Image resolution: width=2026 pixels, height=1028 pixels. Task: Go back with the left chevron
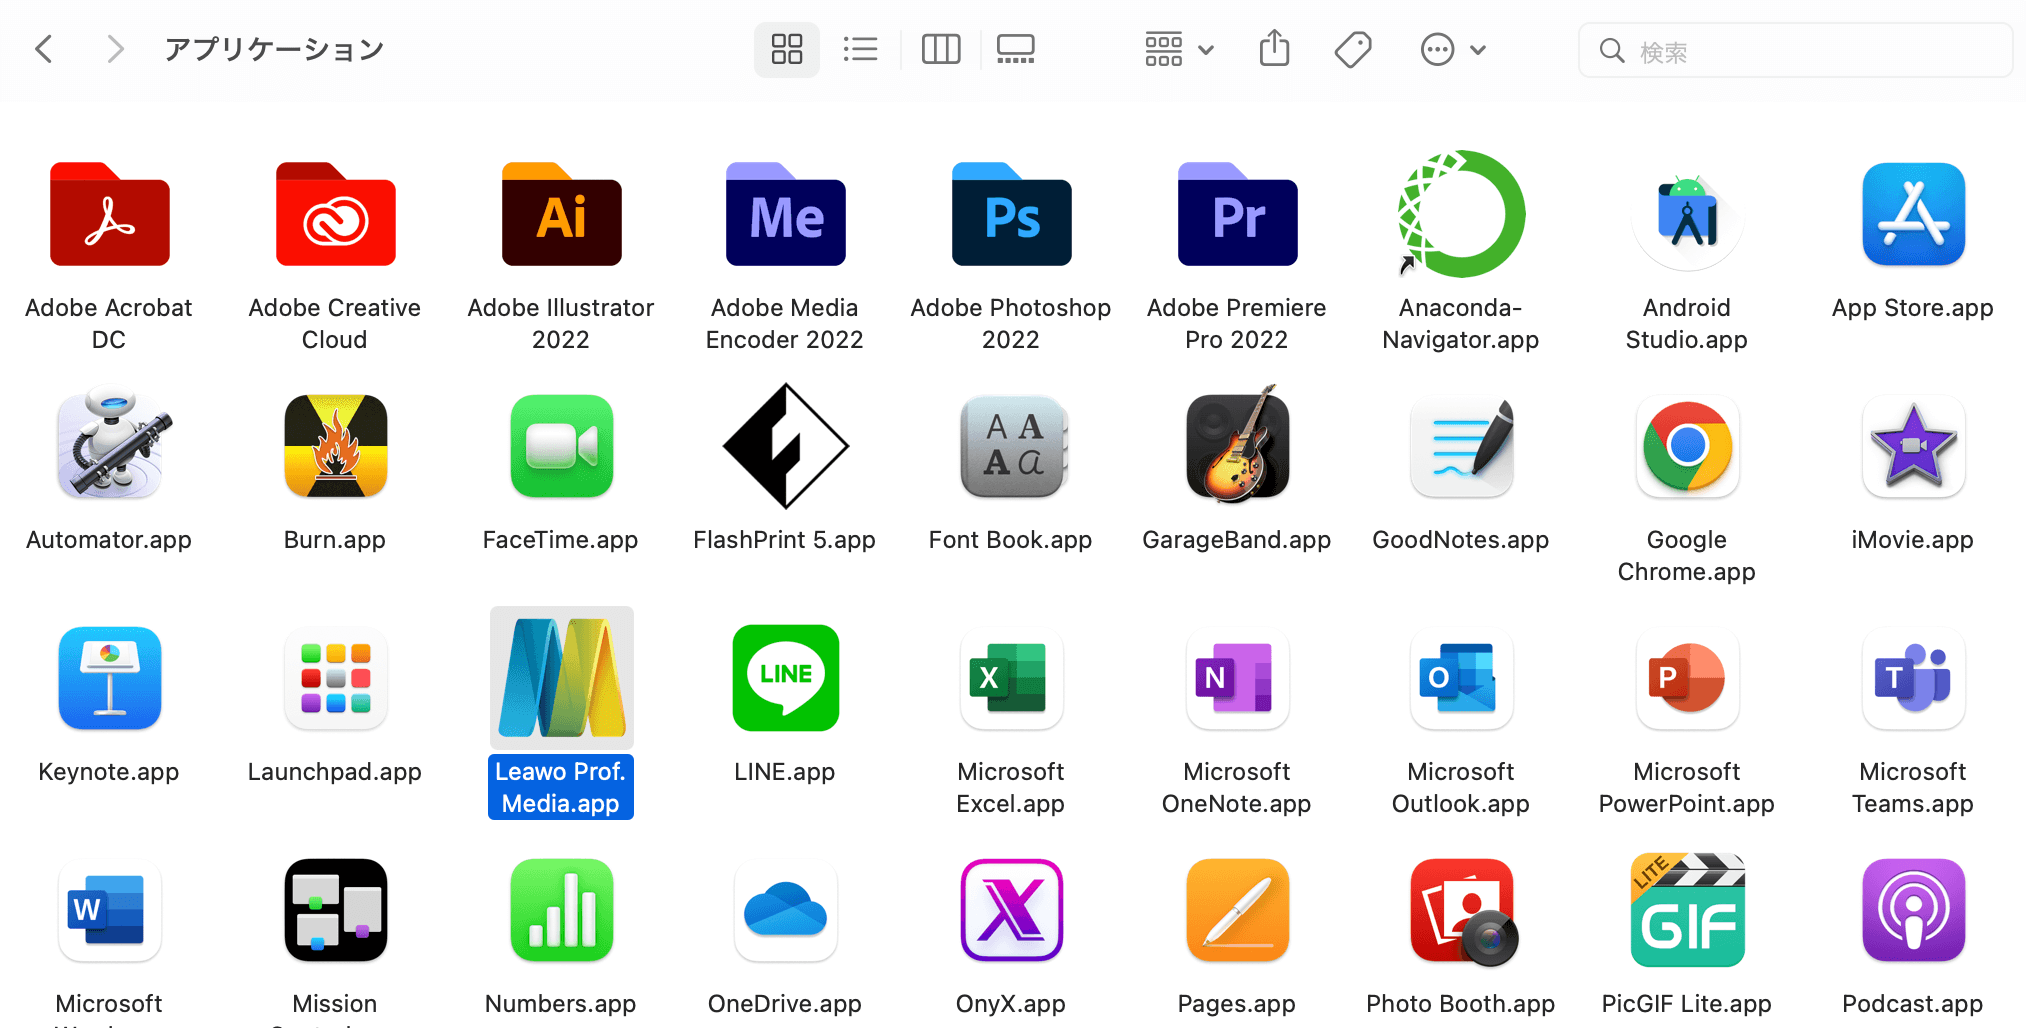(44, 49)
